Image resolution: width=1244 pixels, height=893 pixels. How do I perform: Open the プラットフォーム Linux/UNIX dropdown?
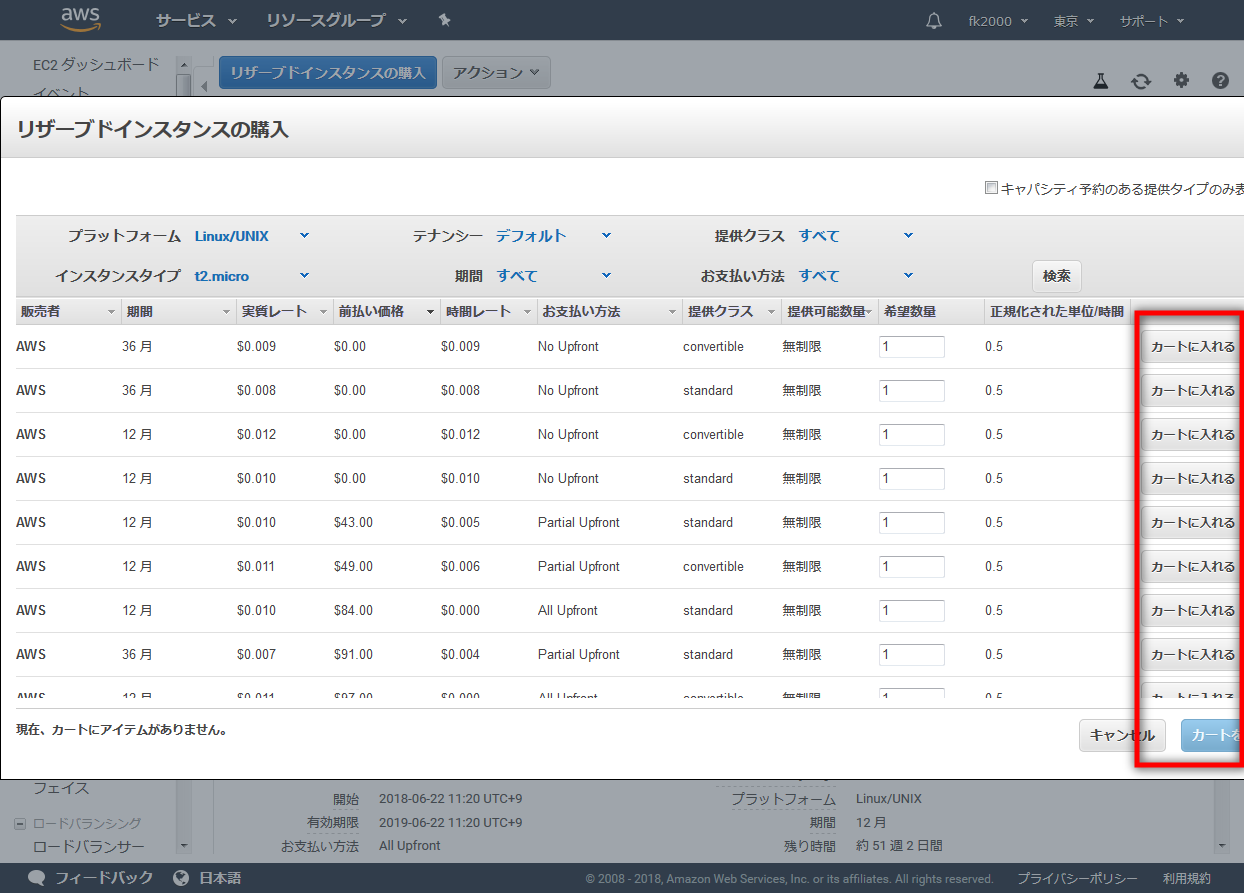coord(252,236)
